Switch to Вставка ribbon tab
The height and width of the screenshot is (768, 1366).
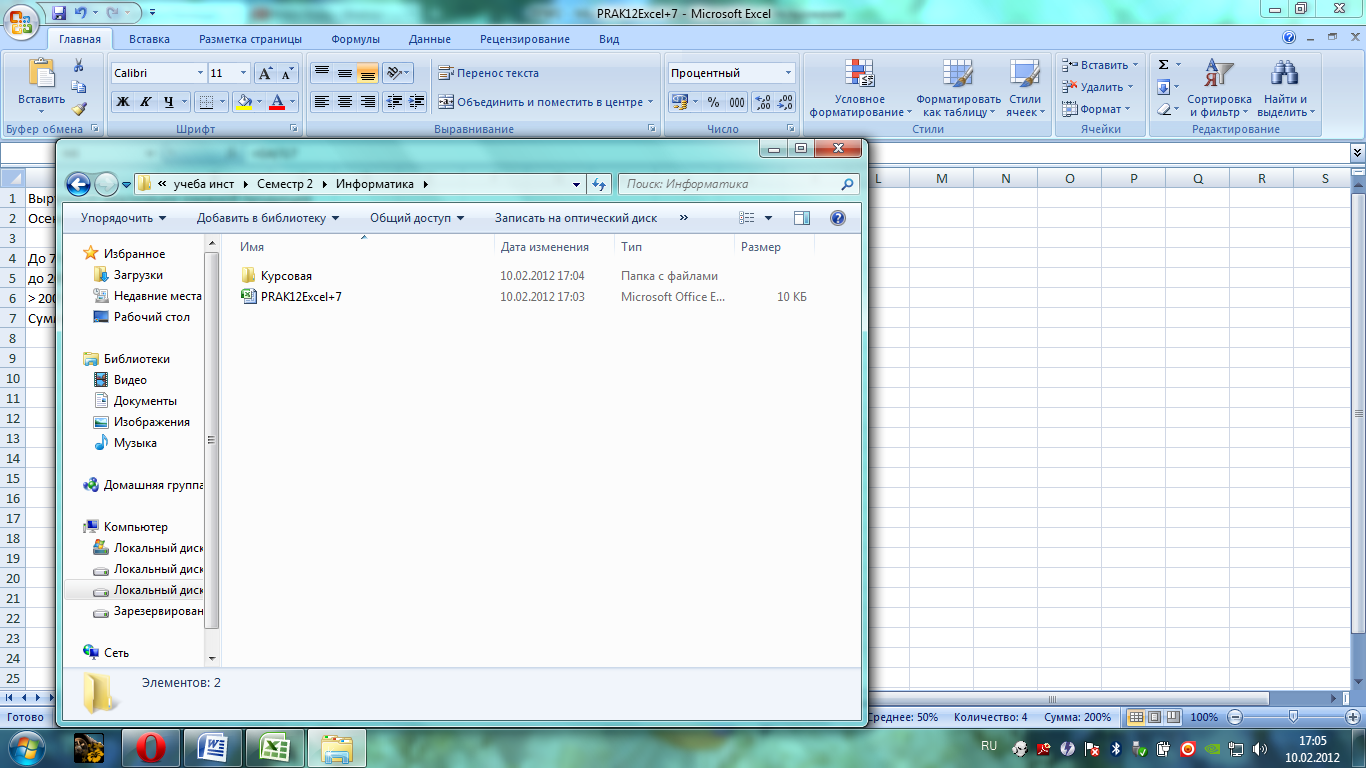149,39
